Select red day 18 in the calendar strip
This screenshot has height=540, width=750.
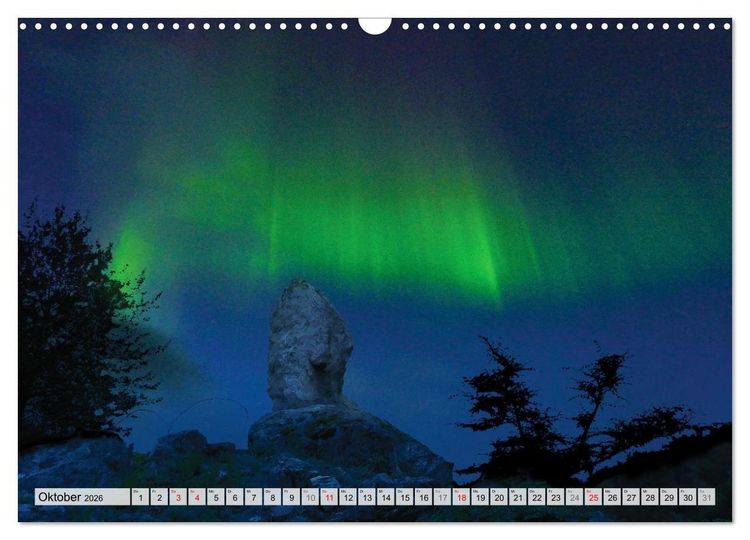(462, 496)
